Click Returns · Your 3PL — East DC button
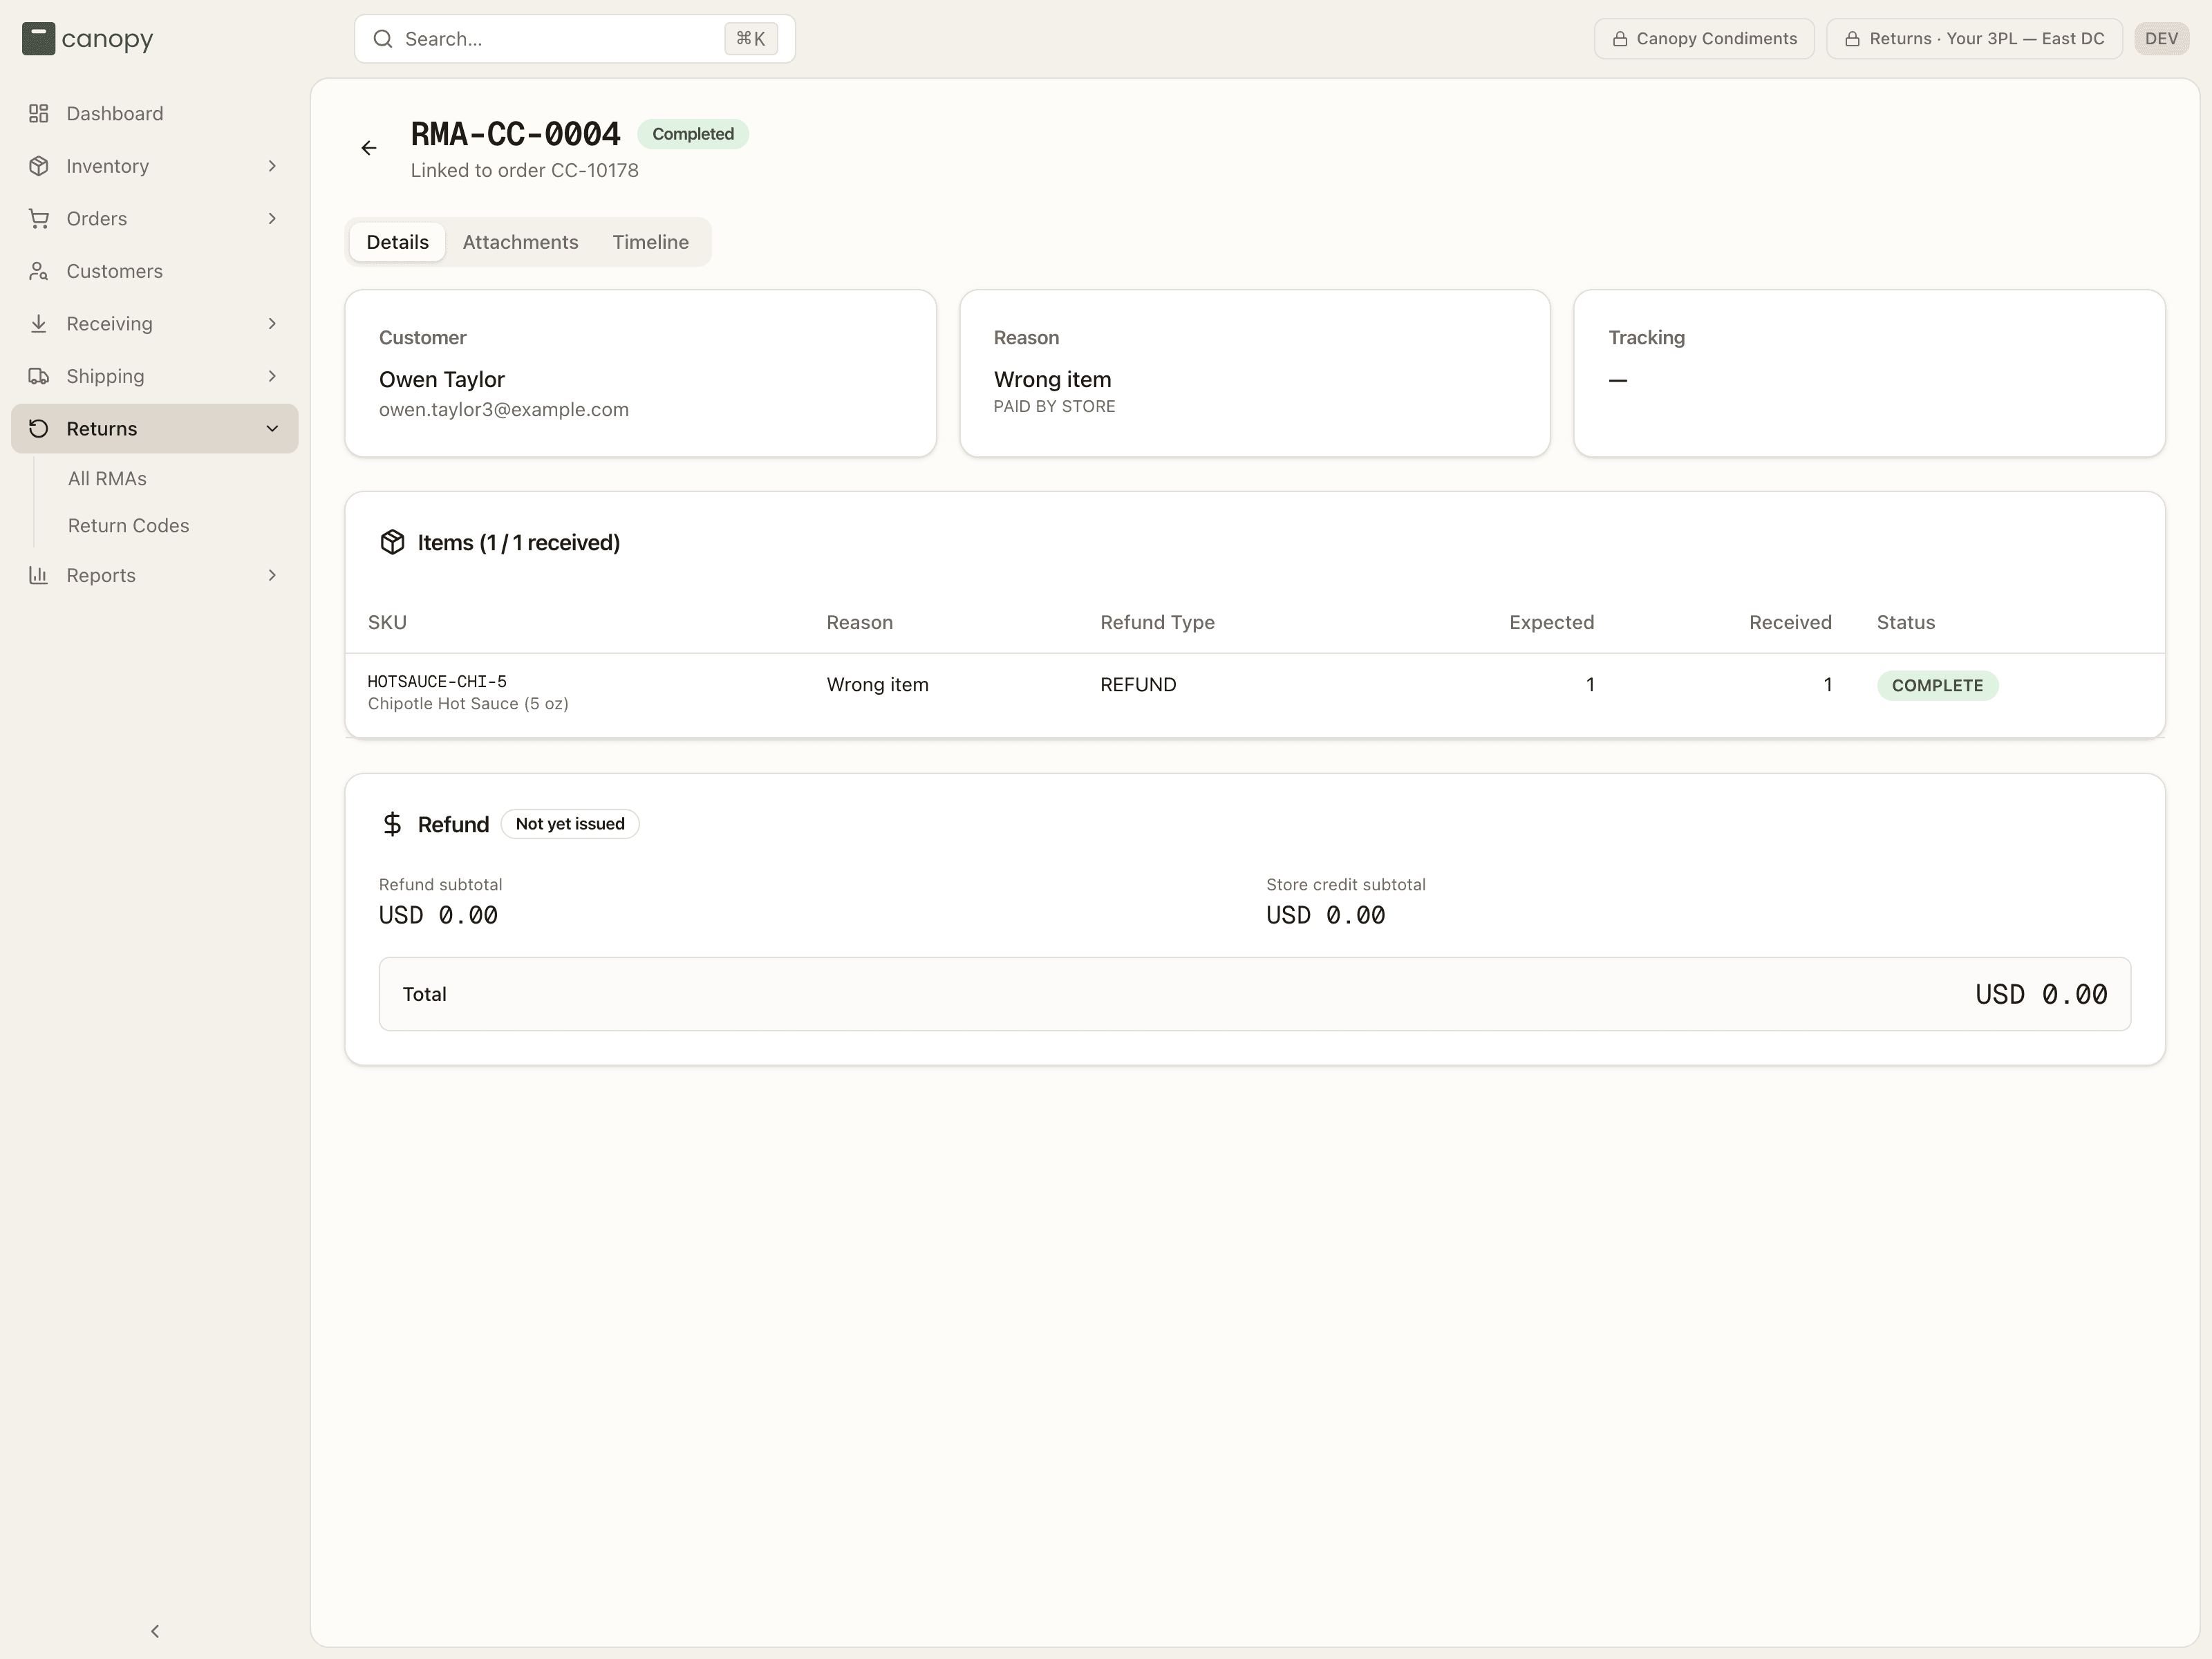The height and width of the screenshot is (1659, 2212). 1974,39
